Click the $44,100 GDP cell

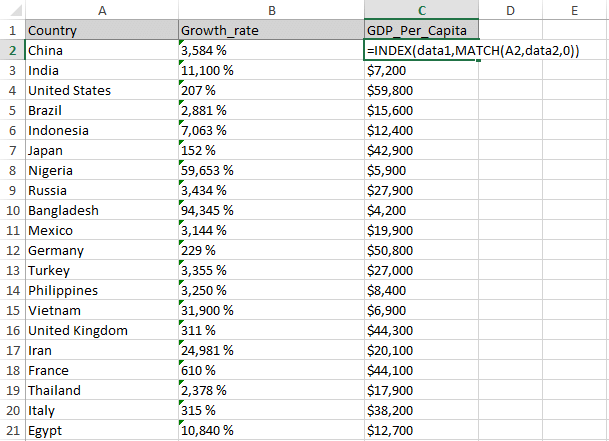[421, 370]
